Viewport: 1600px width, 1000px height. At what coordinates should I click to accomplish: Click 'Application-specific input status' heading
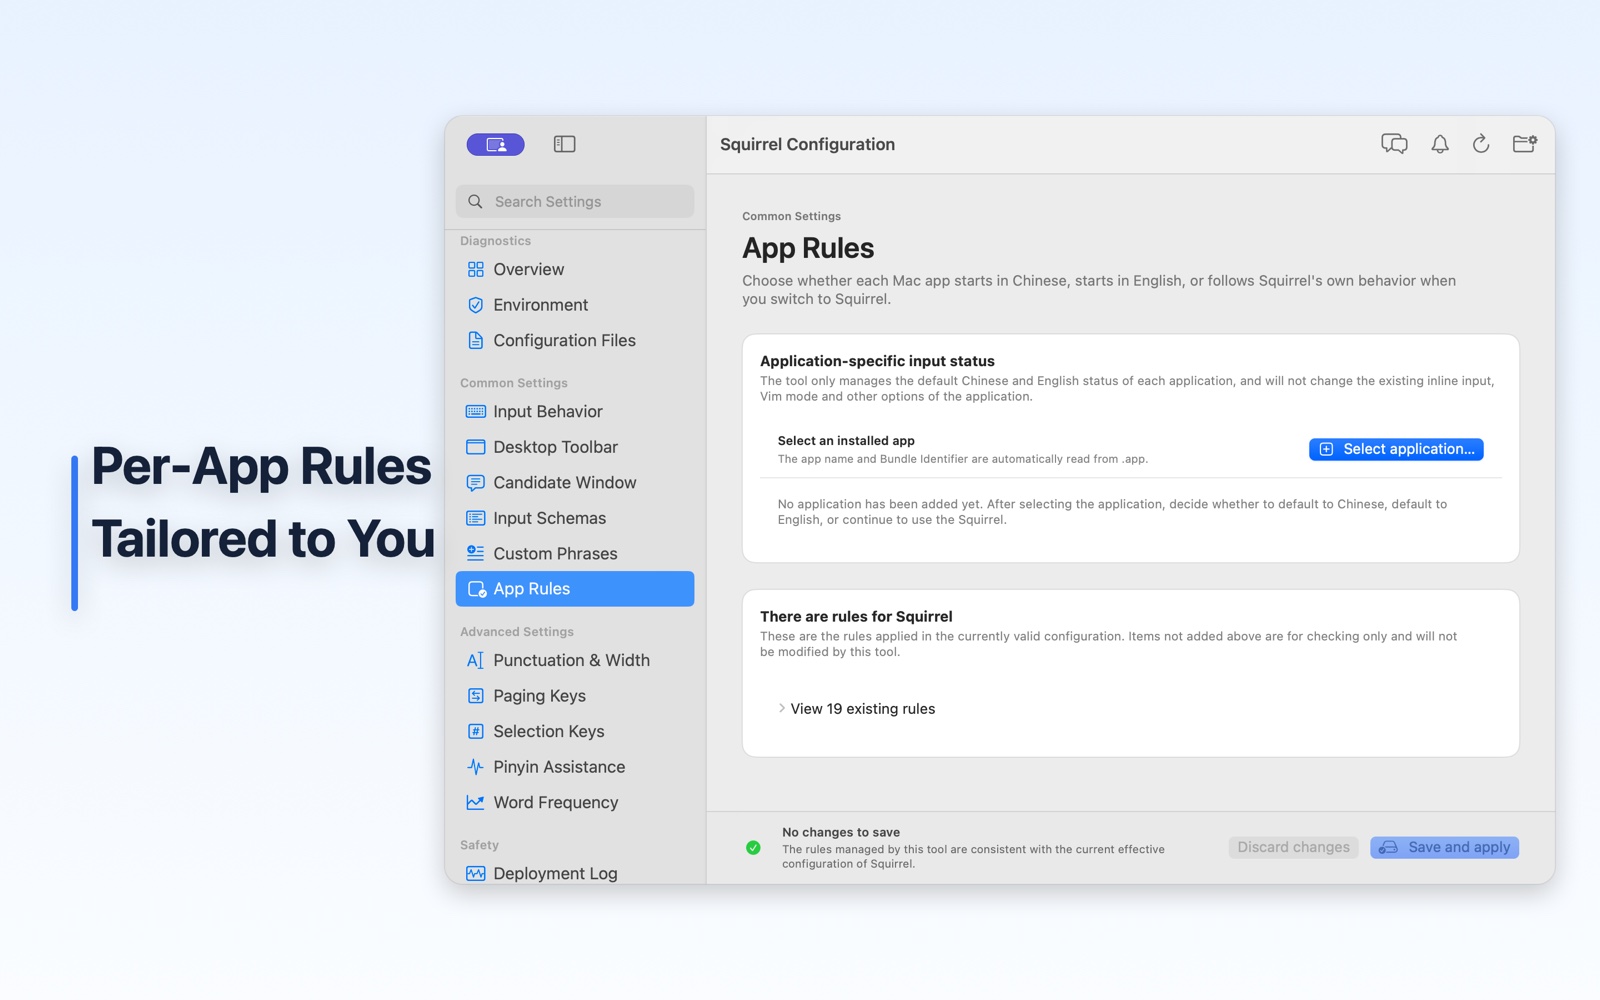click(x=877, y=361)
